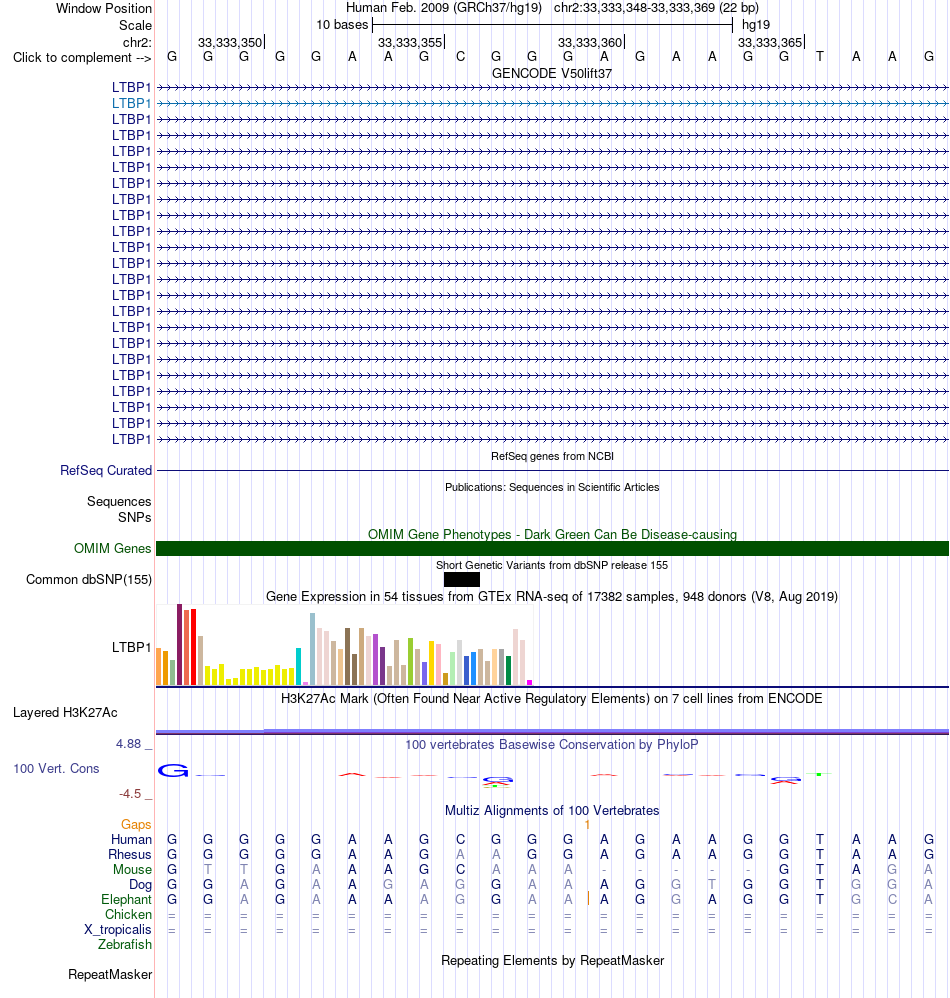The height and width of the screenshot is (998, 950).
Task: Click the 'GENCODE V50lift37' track title
Action: click(552, 73)
